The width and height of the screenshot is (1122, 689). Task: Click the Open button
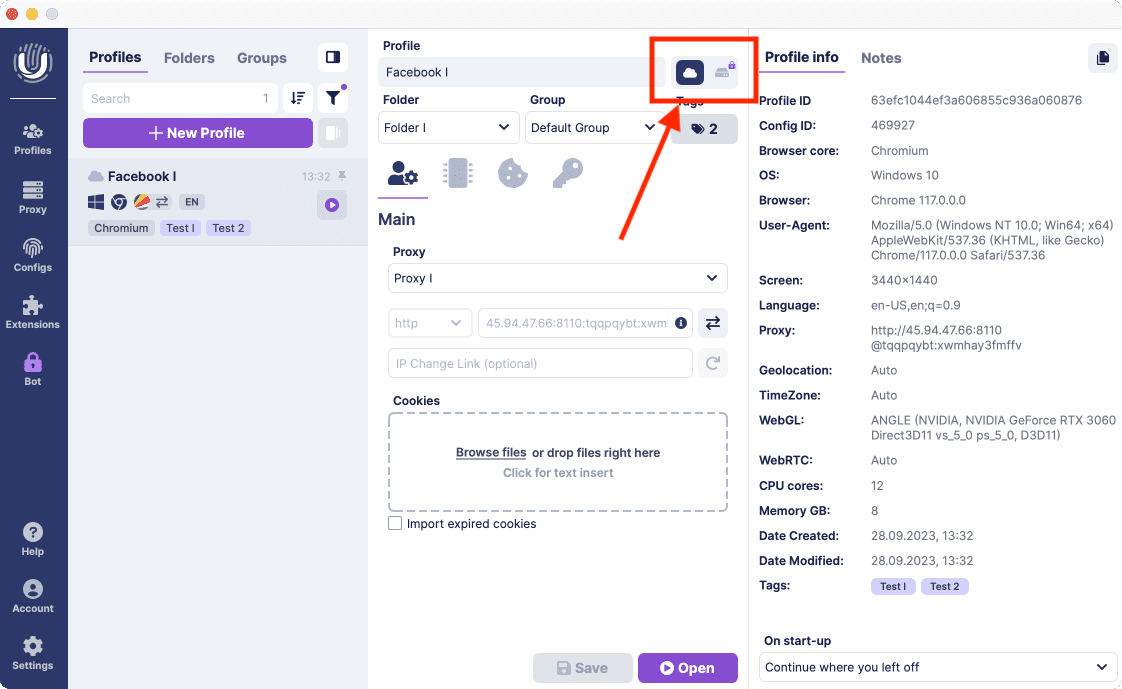point(688,668)
